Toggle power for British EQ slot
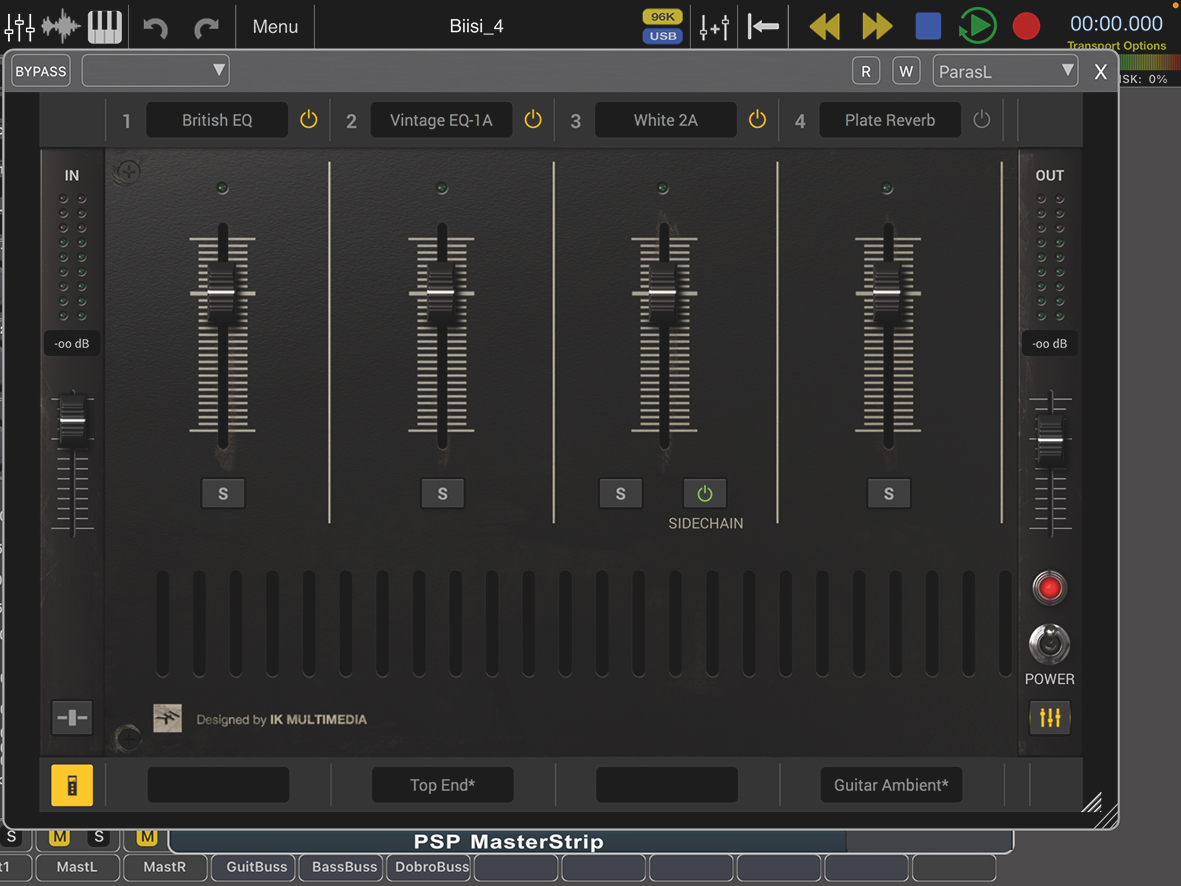The image size is (1181, 886). [x=309, y=119]
